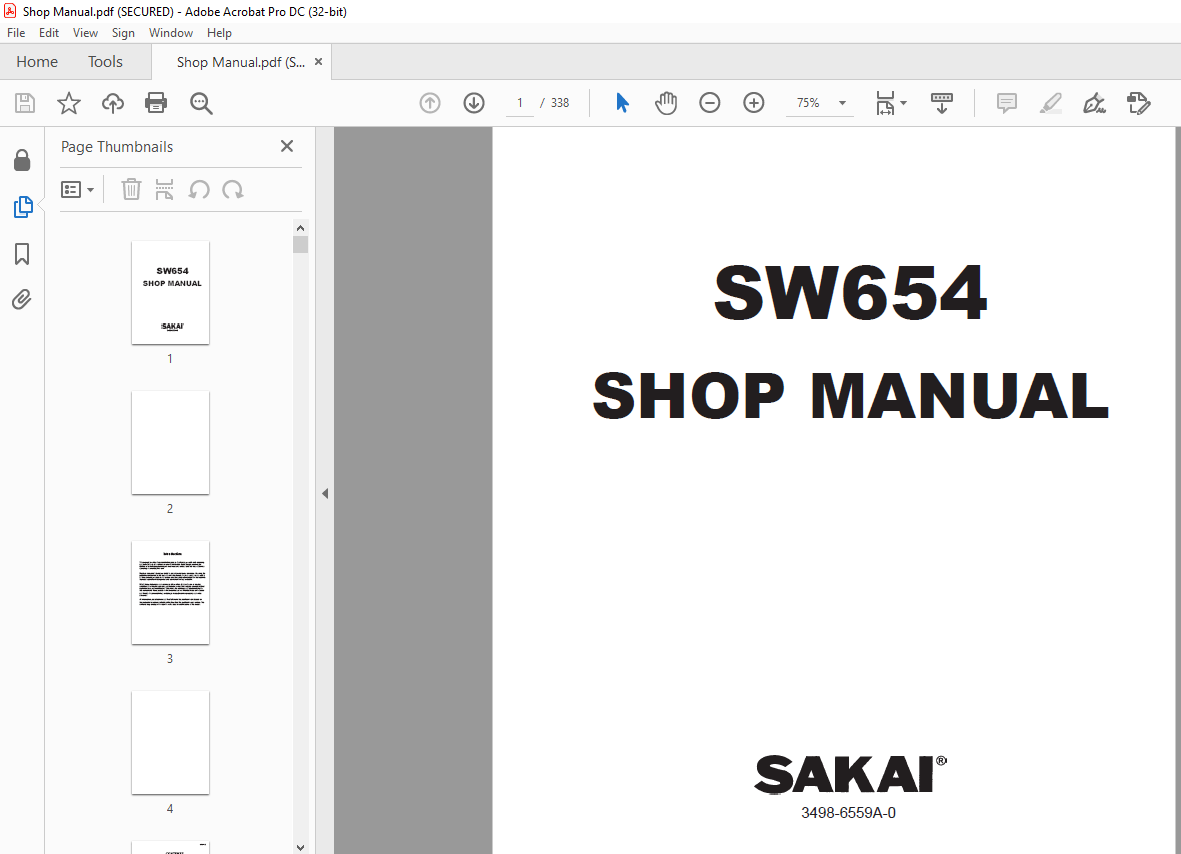Zoom out with minus button
The image size is (1181, 854).
[x=710, y=103]
